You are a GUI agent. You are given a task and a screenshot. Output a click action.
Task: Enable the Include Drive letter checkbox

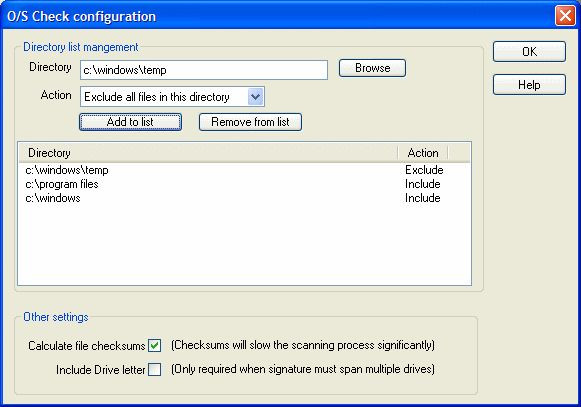click(155, 370)
